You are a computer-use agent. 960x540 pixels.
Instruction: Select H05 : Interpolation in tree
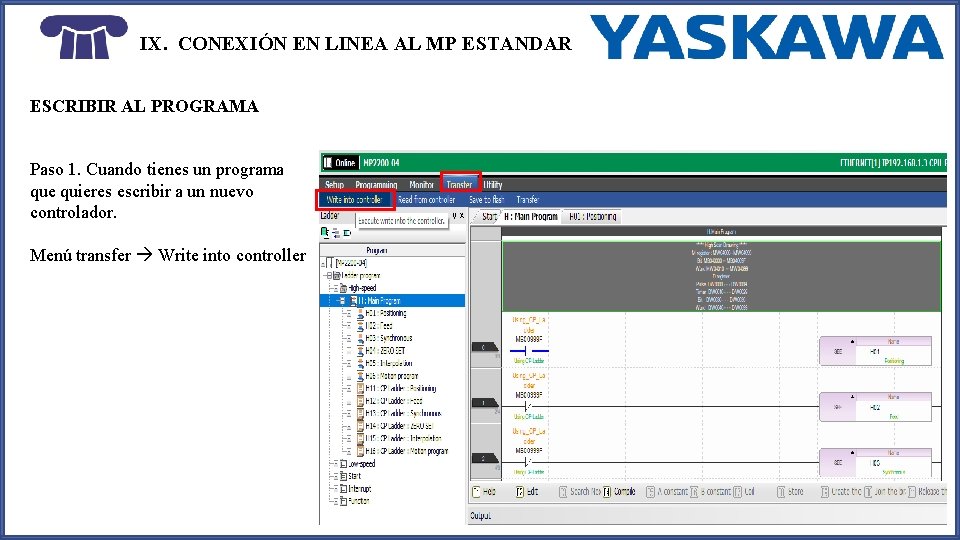coord(388,364)
